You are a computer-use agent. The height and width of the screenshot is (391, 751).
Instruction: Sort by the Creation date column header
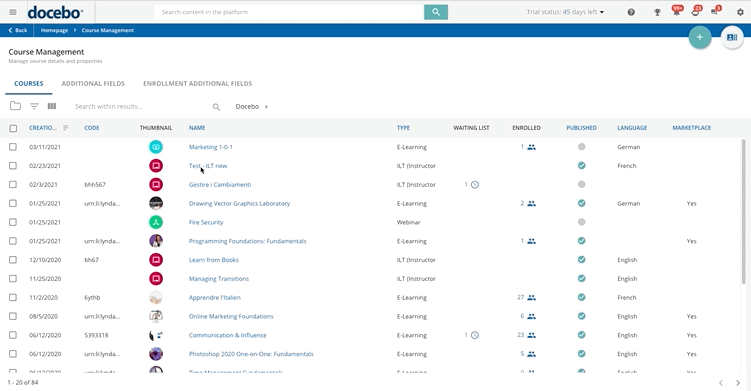(43, 128)
